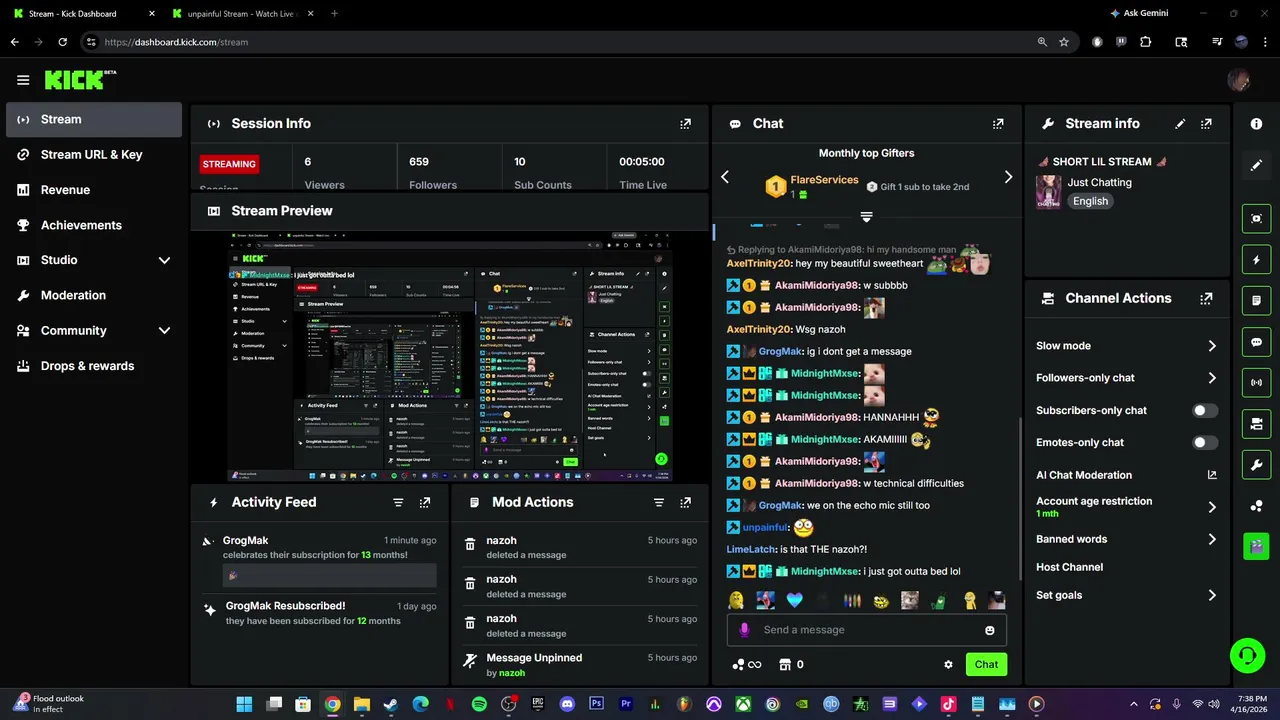
Task: Toggle Subscribers-only chat
Action: click(x=1205, y=410)
